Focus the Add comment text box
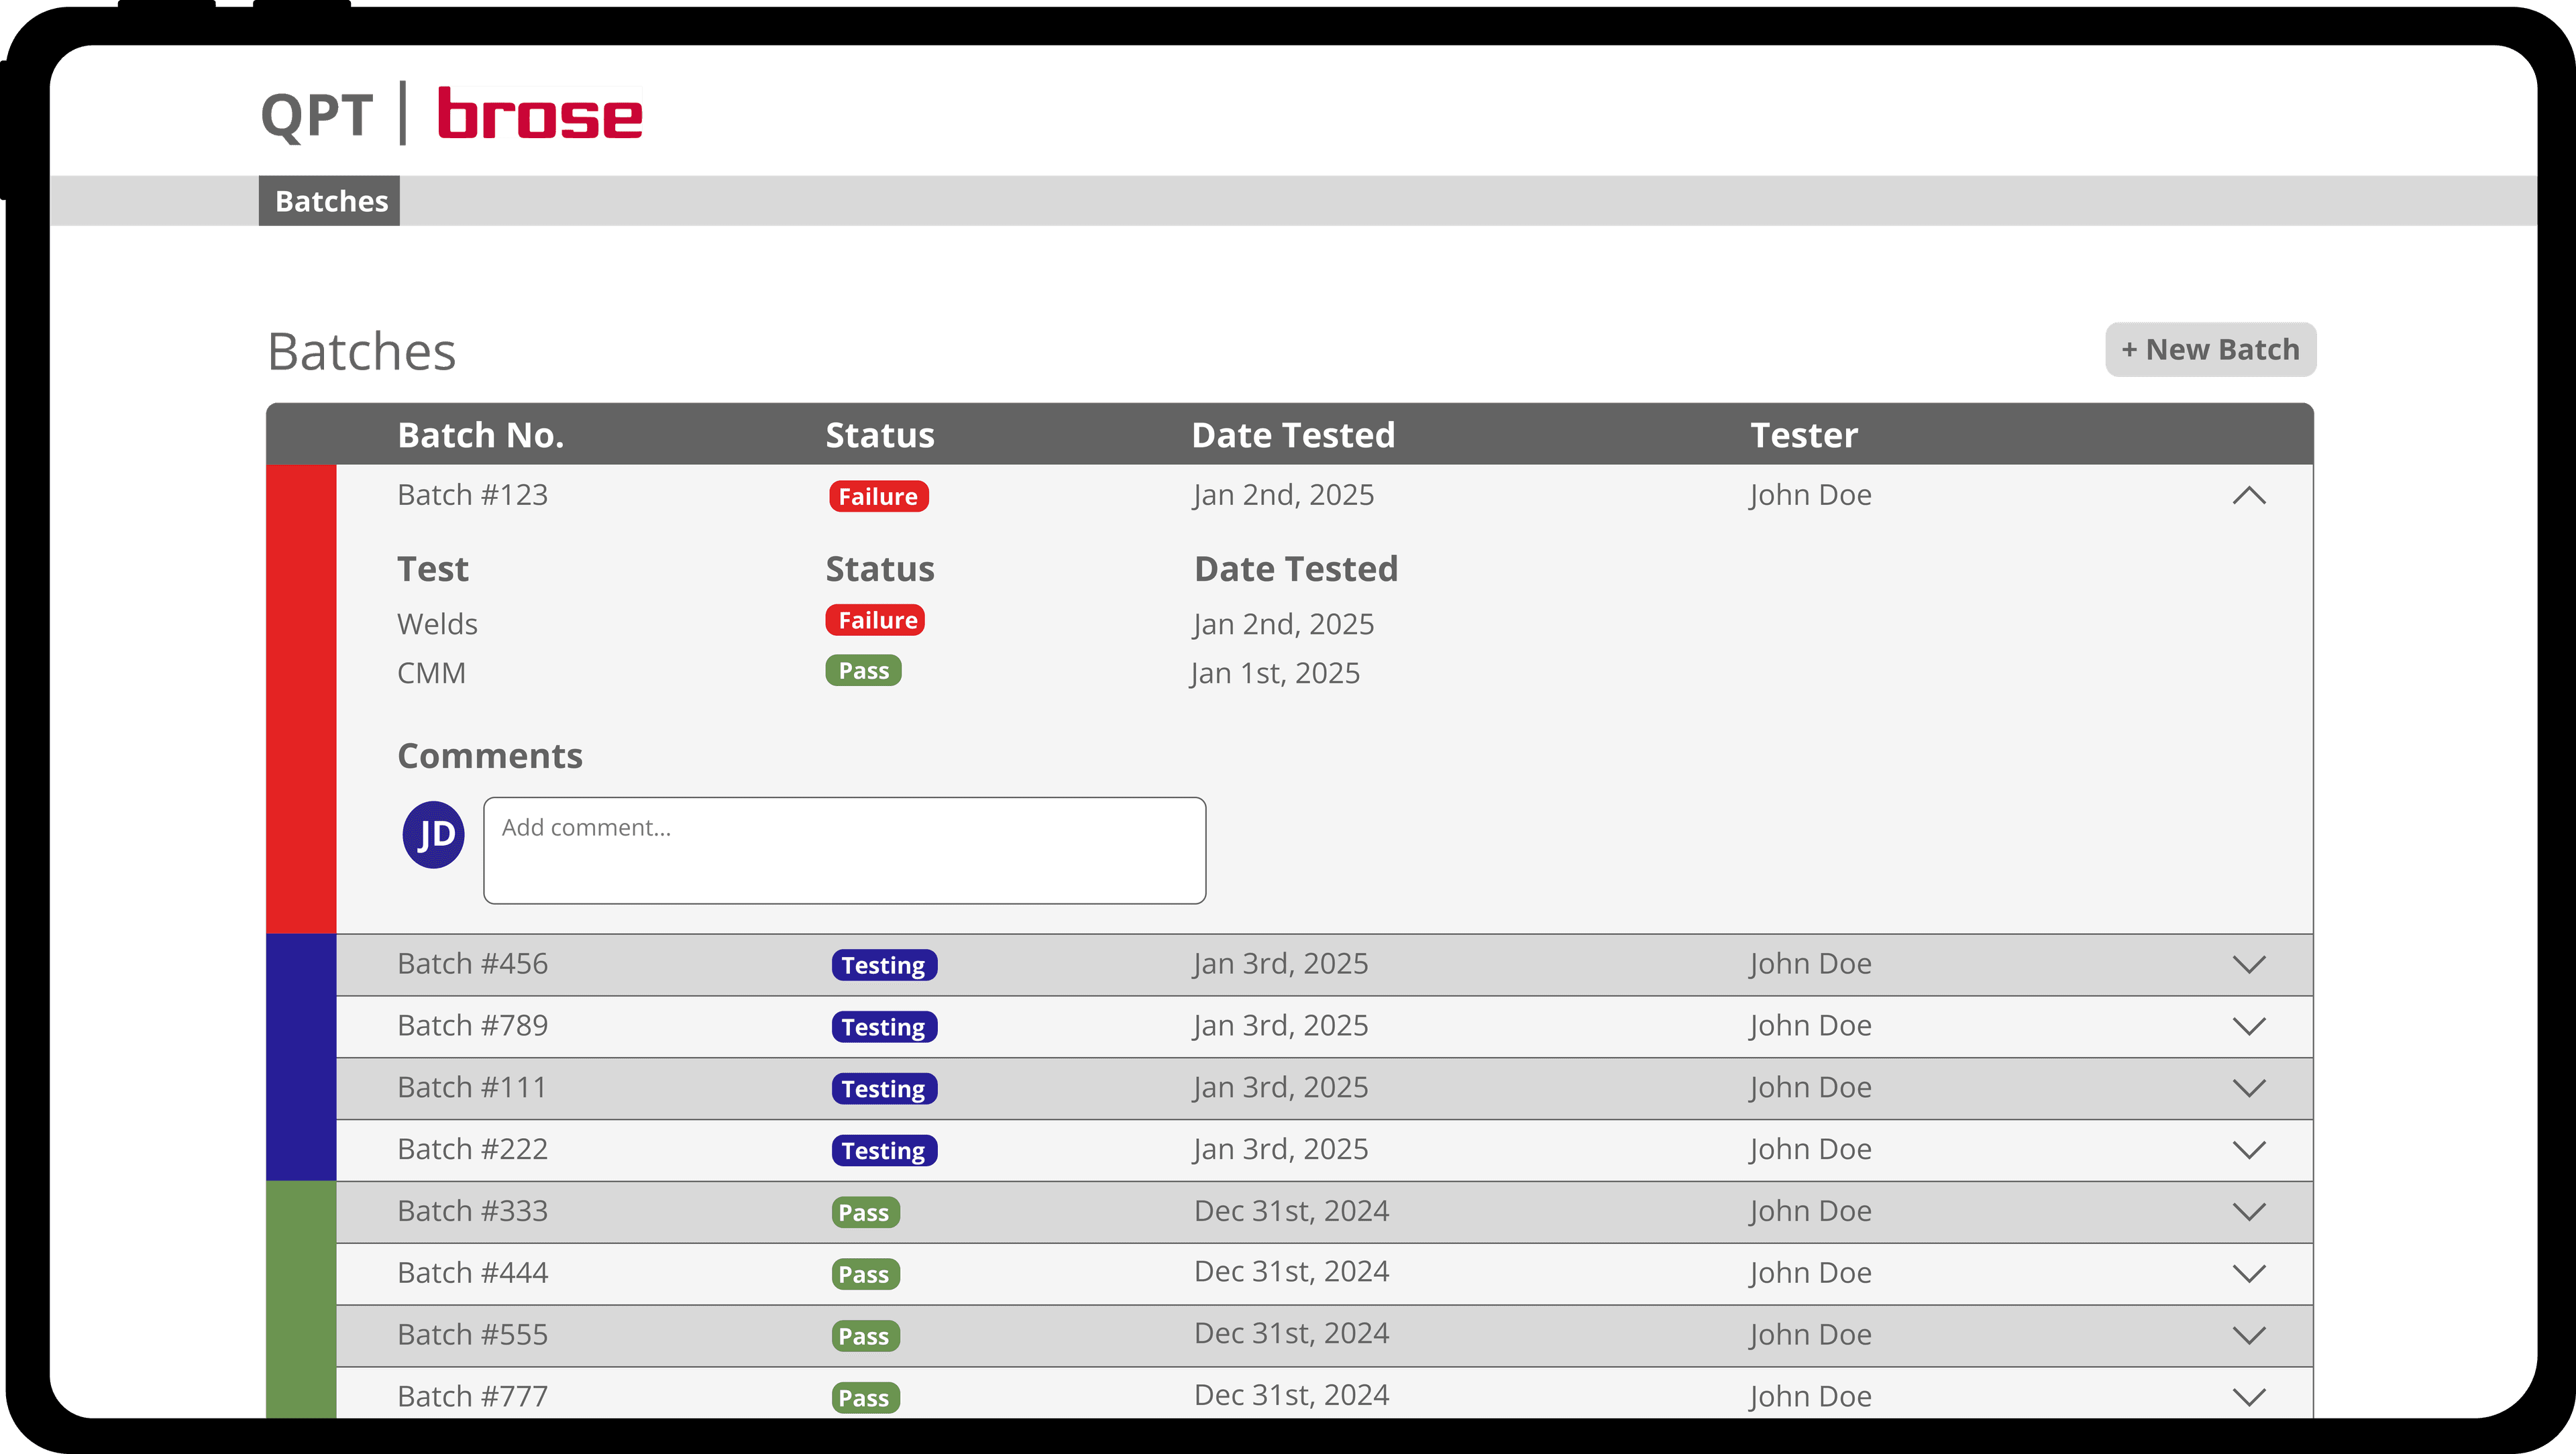2576x1454 pixels. coord(844,850)
